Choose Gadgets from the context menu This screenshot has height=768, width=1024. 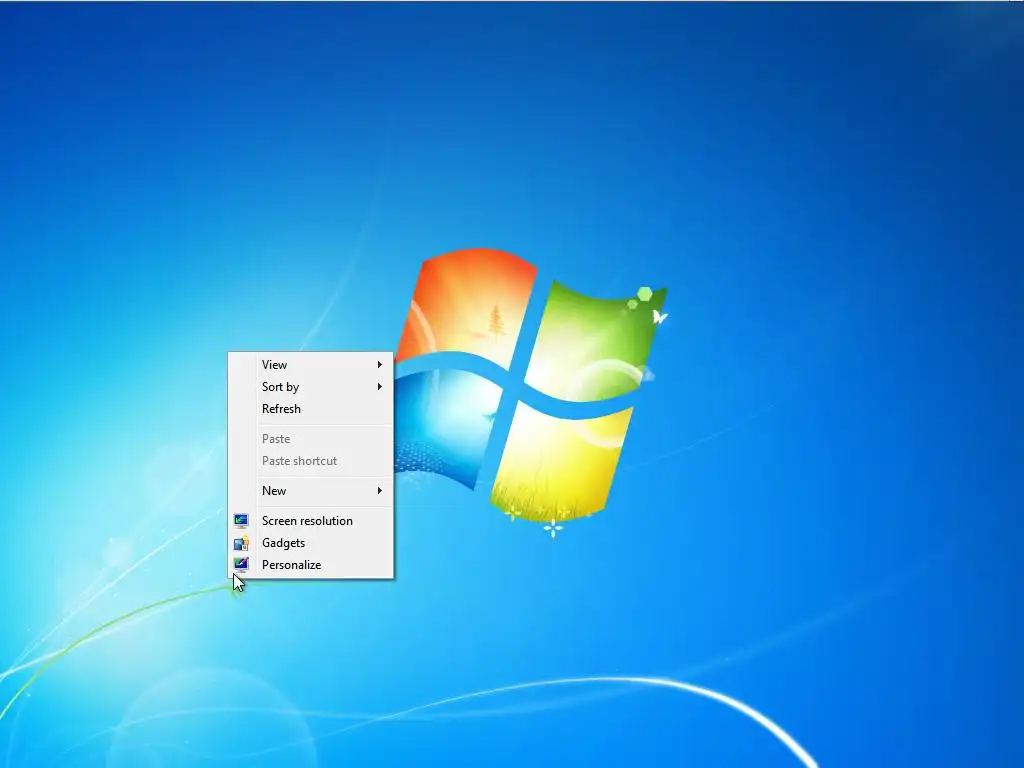click(x=311, y=543)
